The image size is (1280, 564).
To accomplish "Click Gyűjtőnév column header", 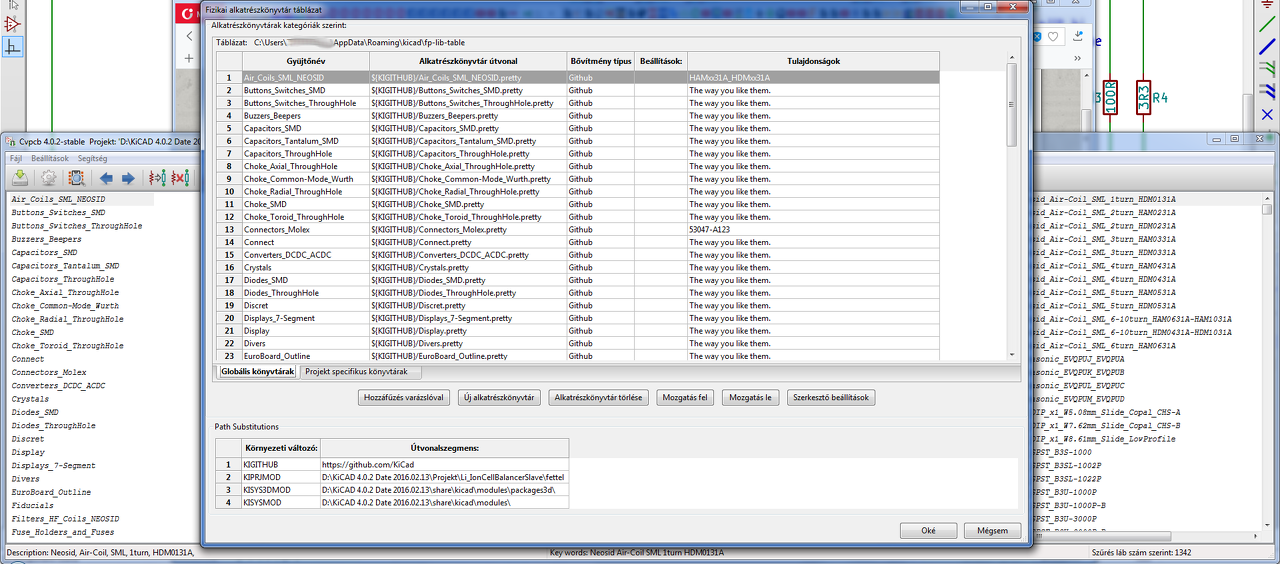I will [x=305, y=61].
